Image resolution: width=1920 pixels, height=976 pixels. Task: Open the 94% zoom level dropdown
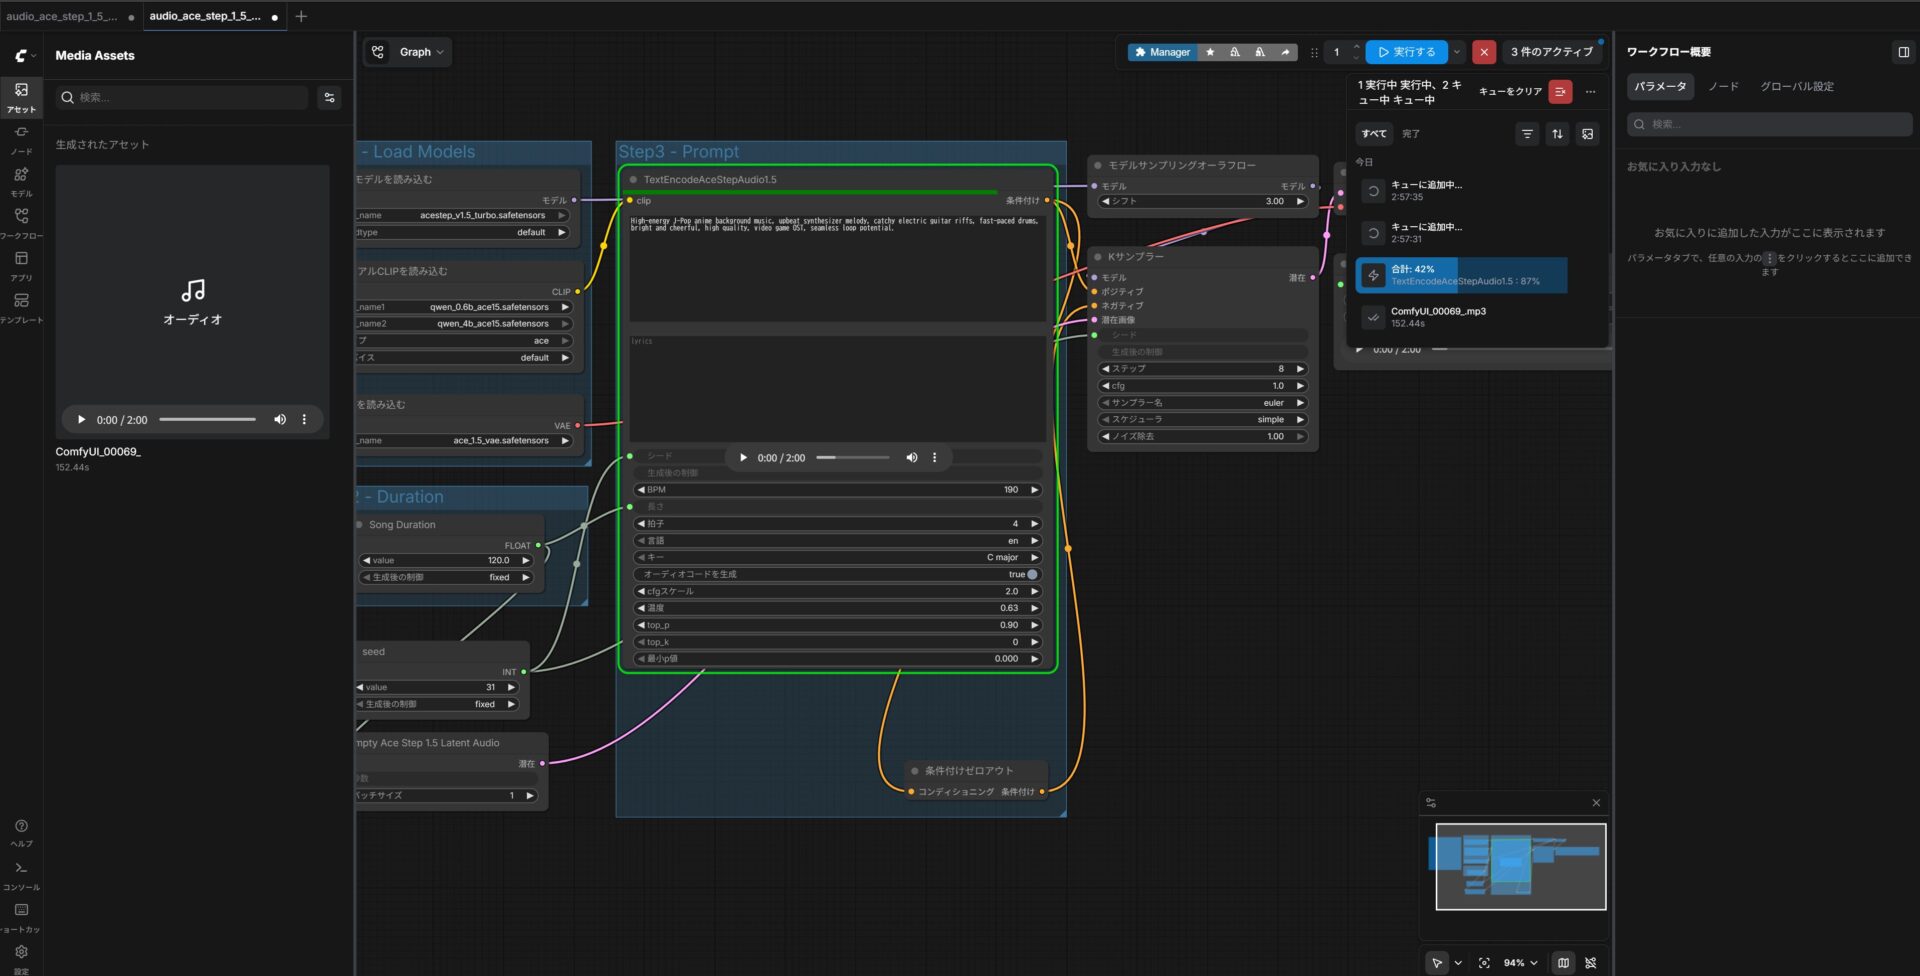click(x=1520, y=963)
